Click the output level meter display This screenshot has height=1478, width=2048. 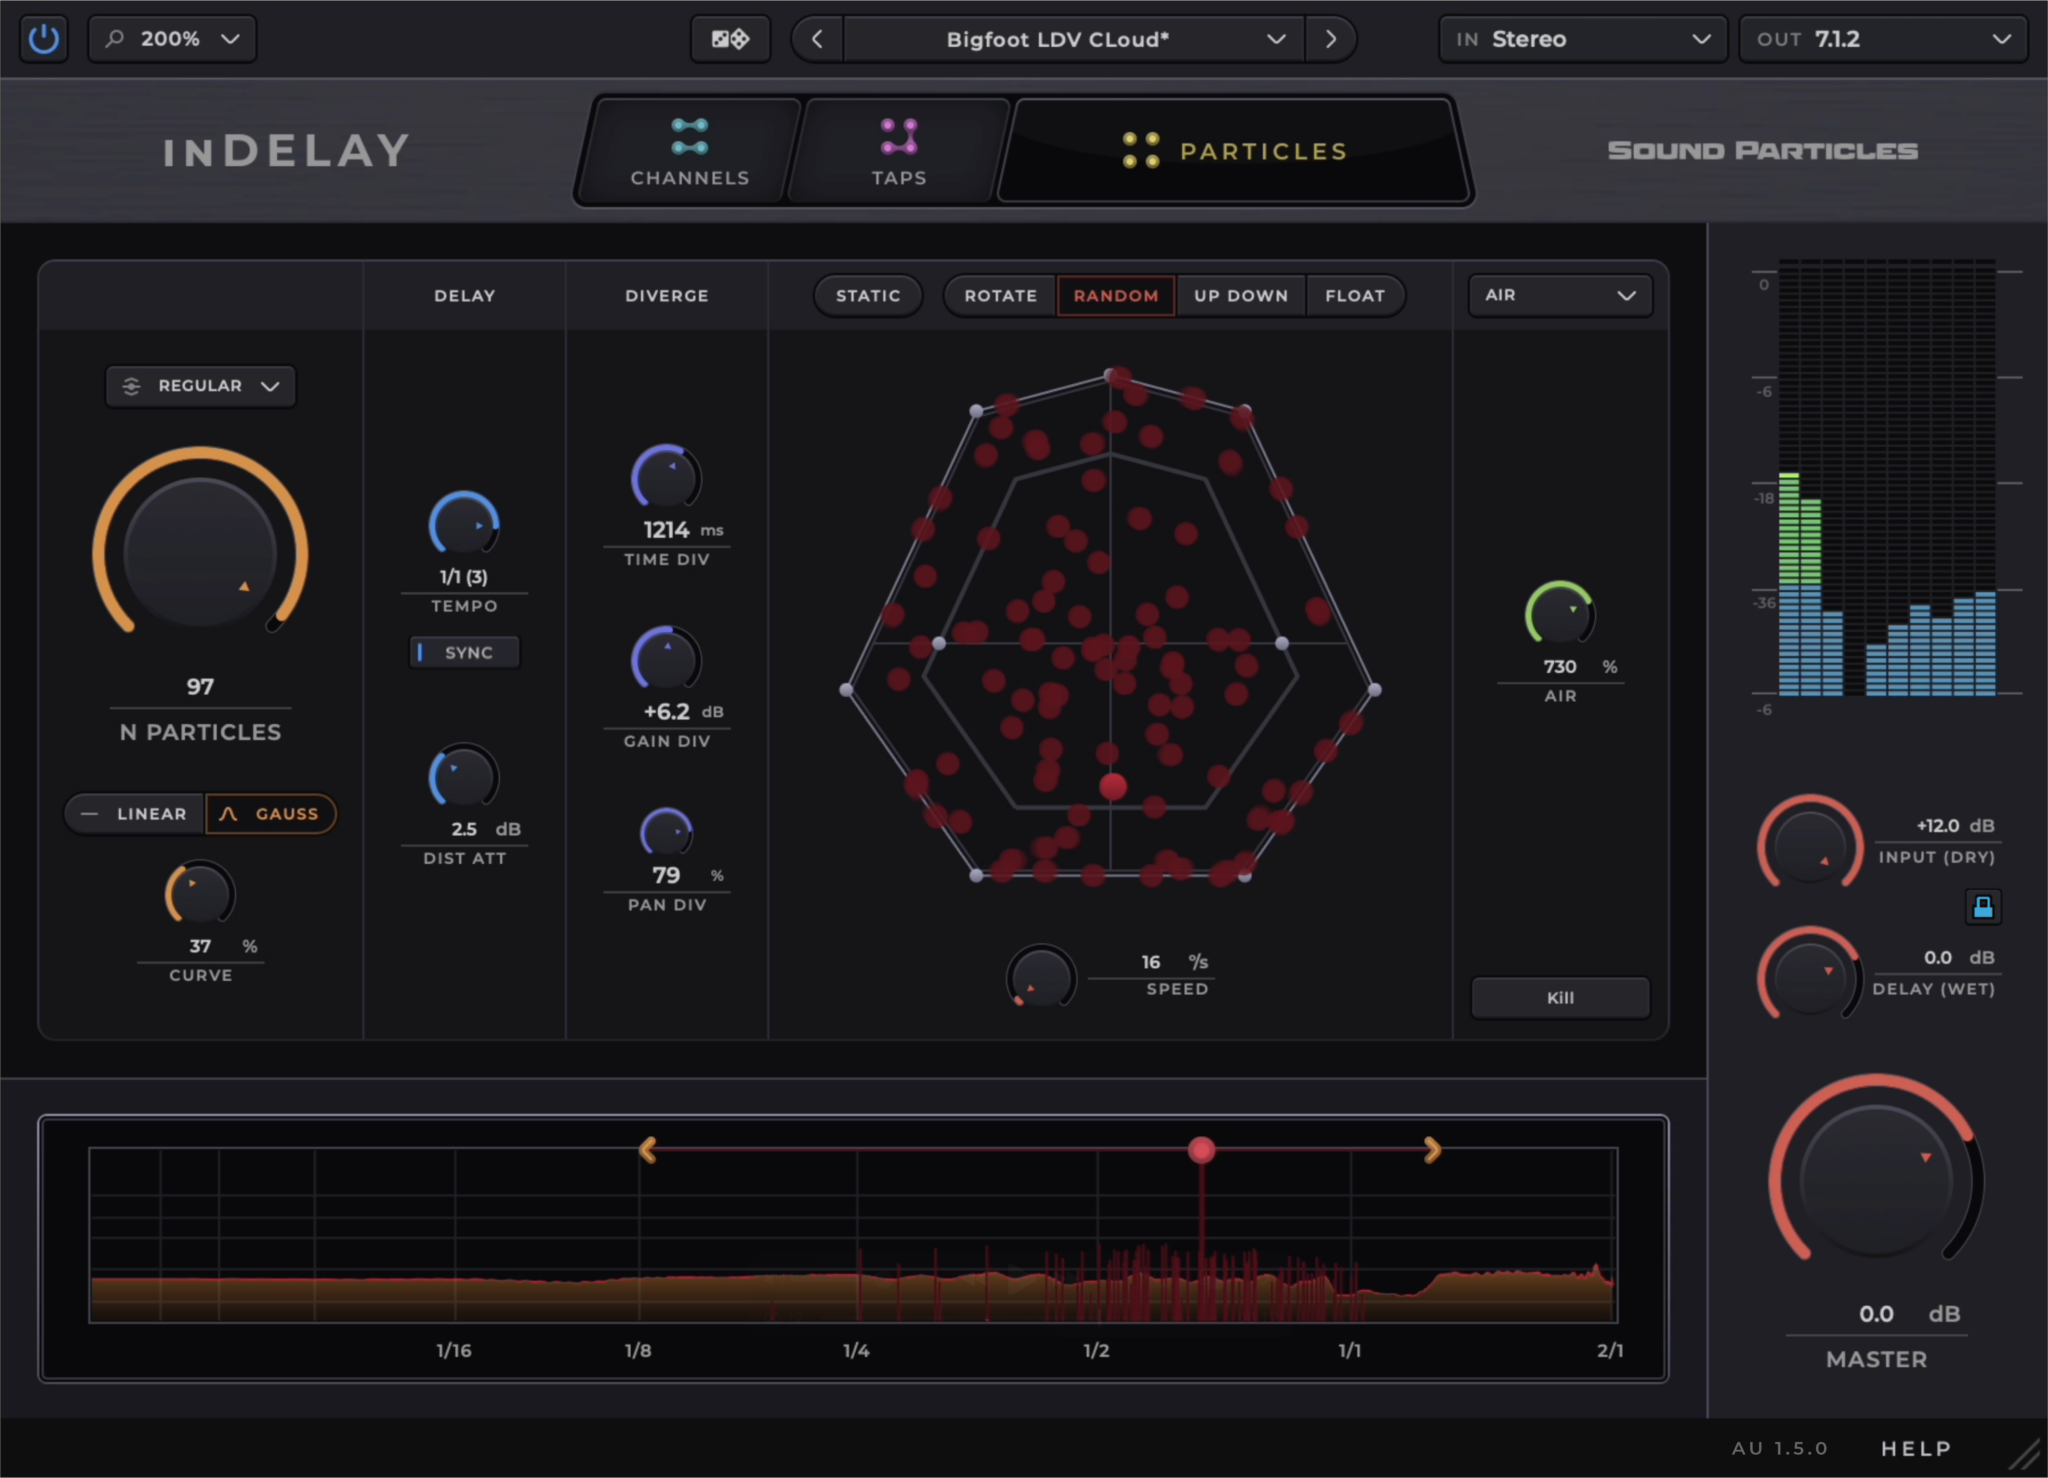click(1886, 478)
